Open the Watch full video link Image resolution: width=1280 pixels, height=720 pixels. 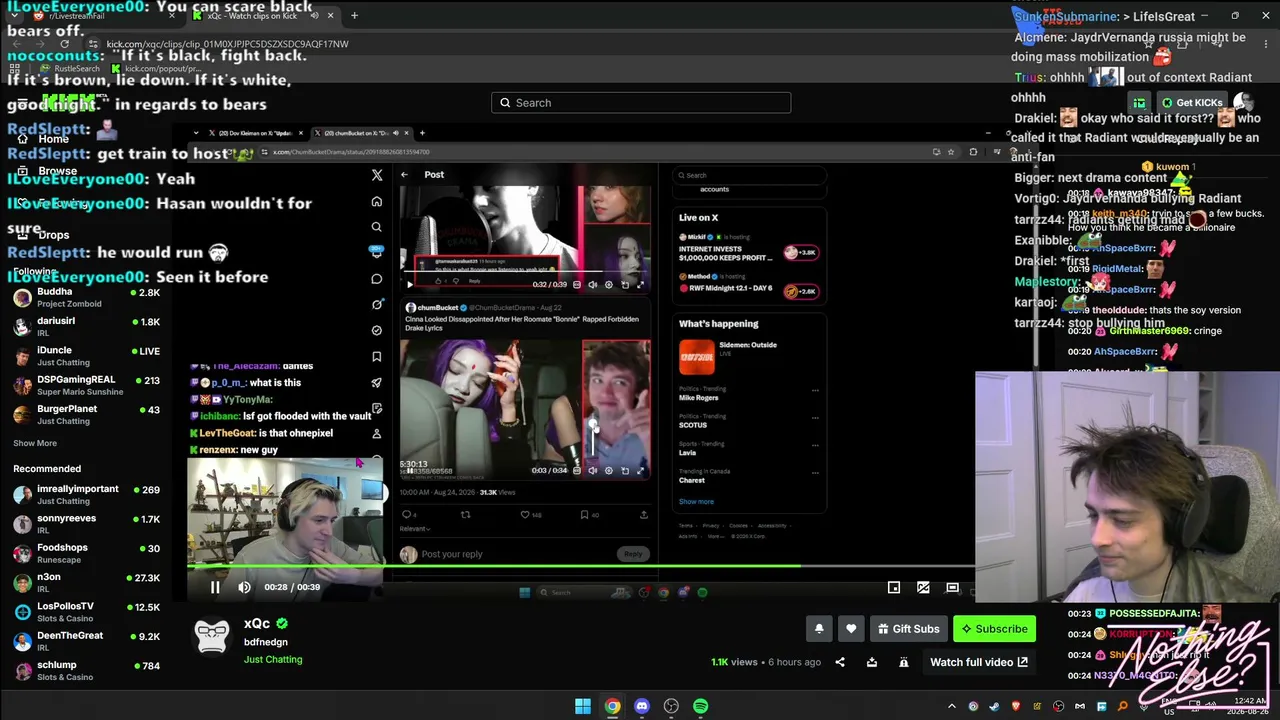tap(979, 662)
